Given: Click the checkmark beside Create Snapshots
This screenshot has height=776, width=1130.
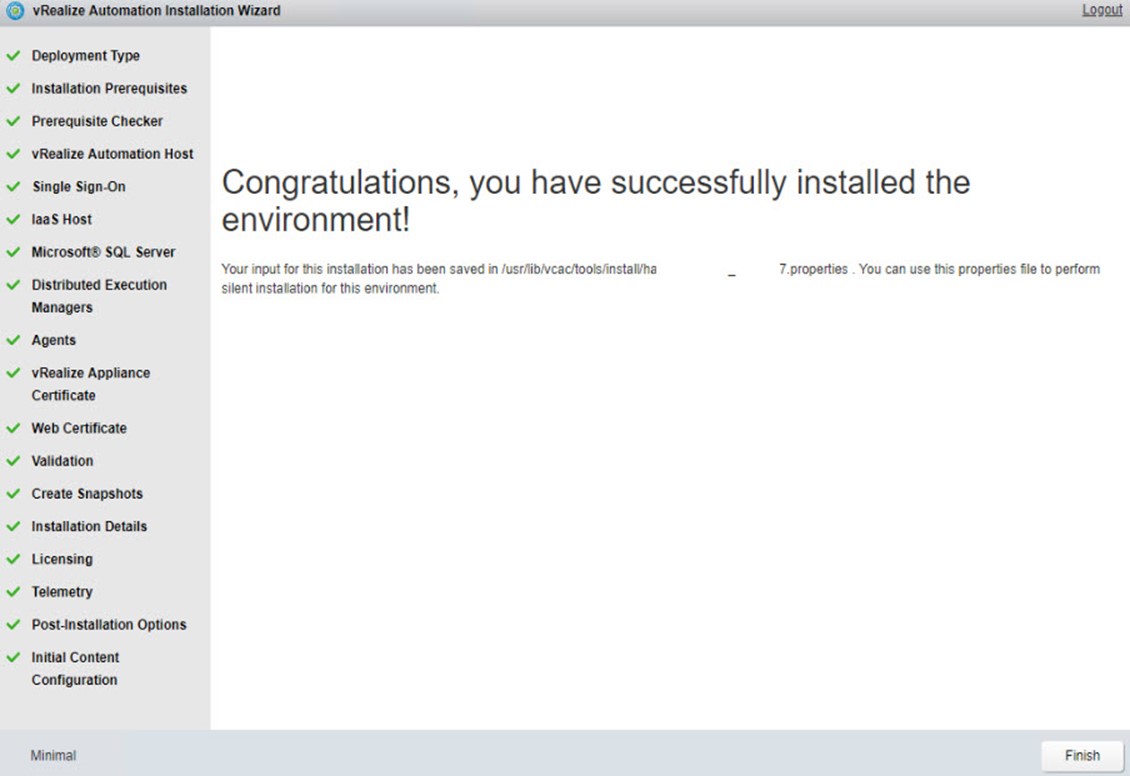Looking at the screenshot, I should [13, 494].
